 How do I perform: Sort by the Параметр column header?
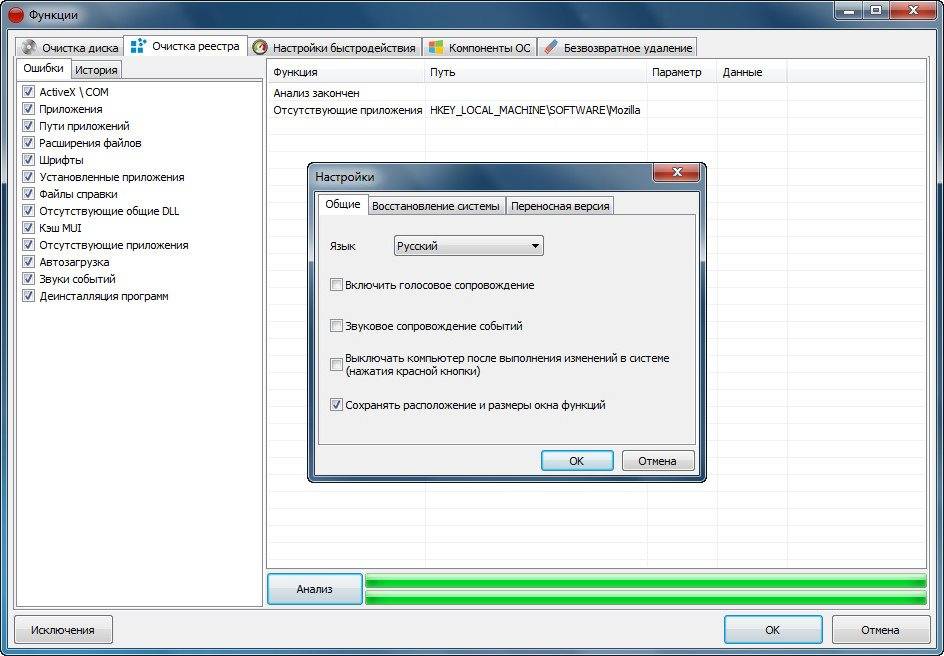tap(682, 72)
